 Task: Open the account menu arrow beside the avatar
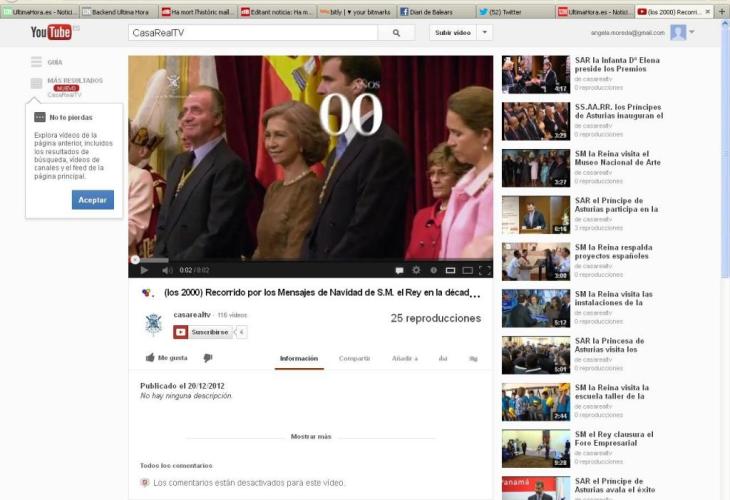click(x=692, y=32)
